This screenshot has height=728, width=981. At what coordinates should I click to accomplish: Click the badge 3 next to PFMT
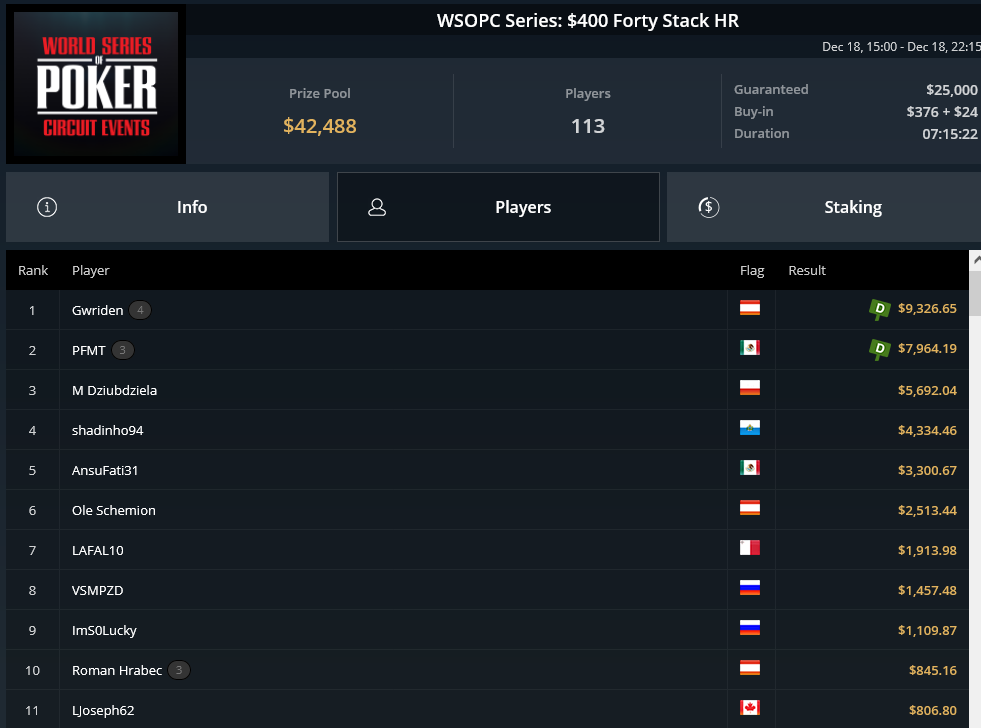[x=123, y=350]
